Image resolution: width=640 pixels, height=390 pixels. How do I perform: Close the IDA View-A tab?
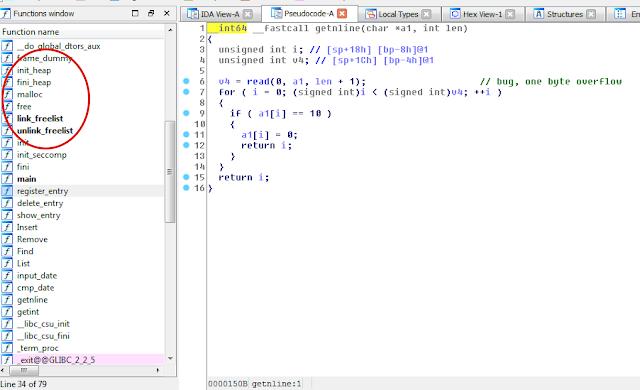coord(248,14)
